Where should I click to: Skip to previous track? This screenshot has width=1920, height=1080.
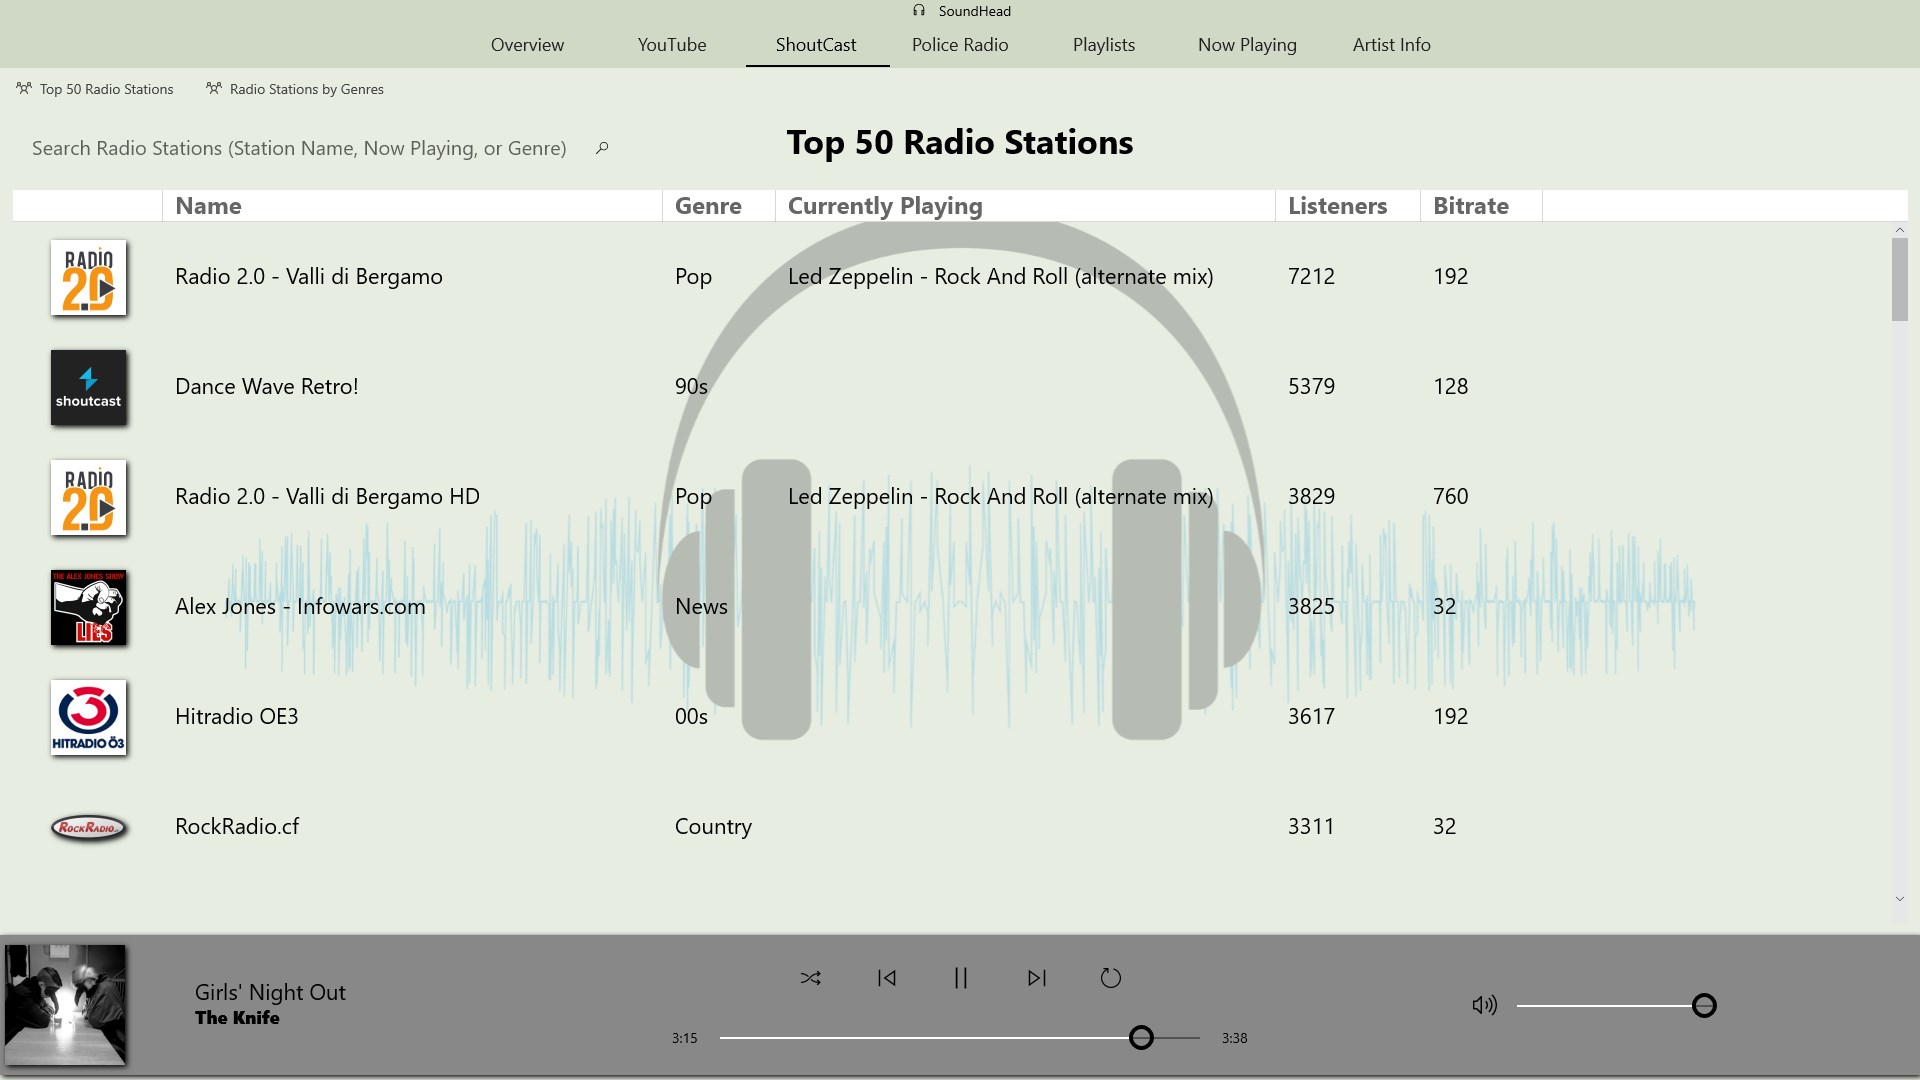pyautogui.click(x=886, y=978)
